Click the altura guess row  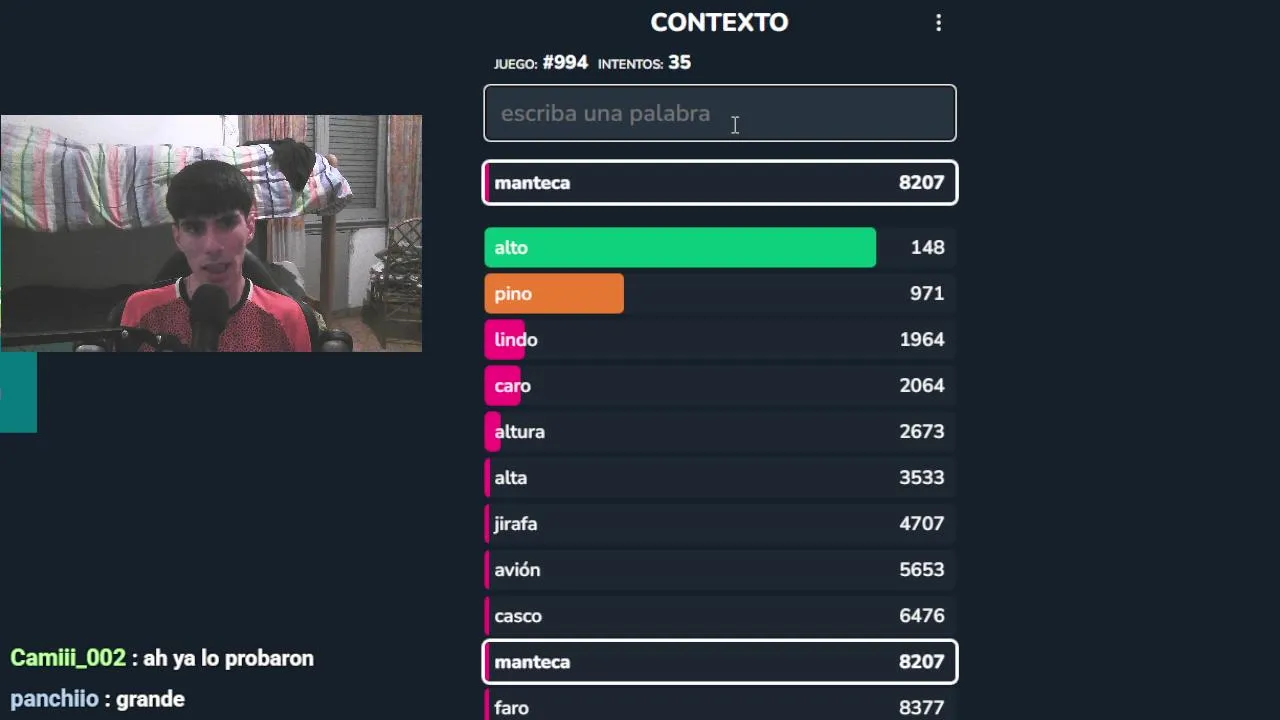pos(719,432)
